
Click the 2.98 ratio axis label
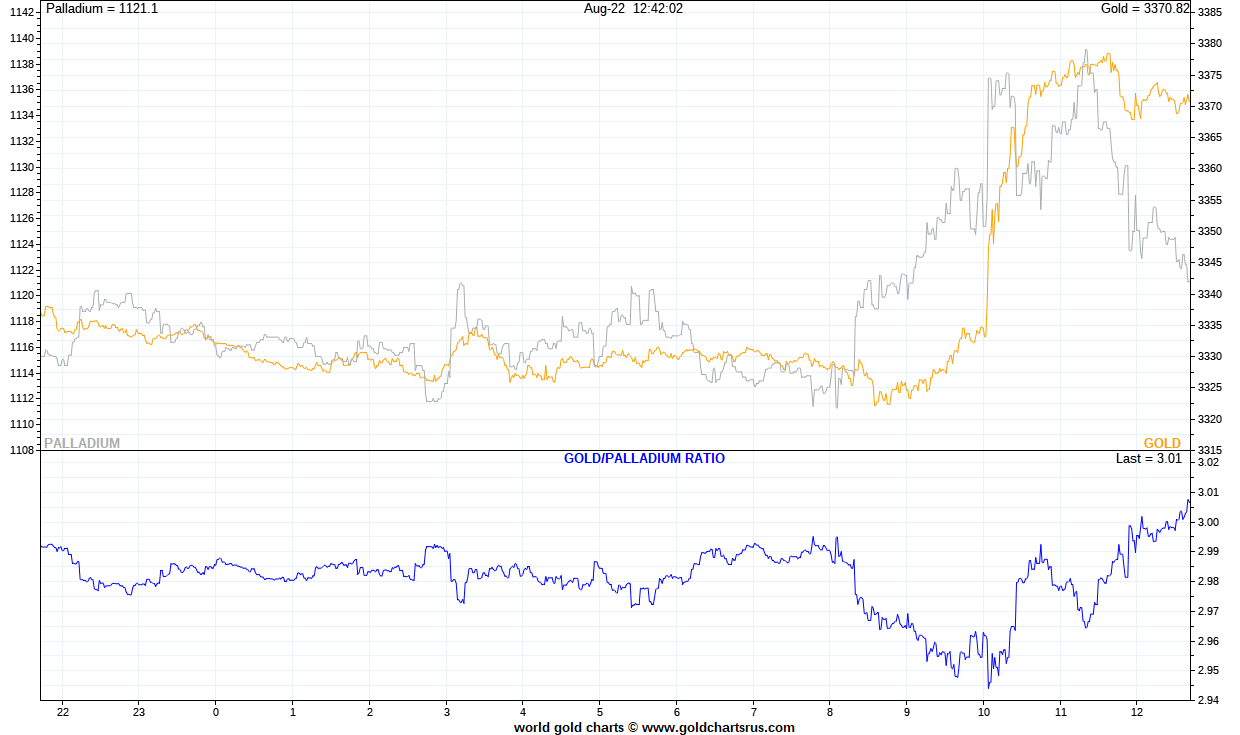pyautogui.click(x=1208, y=581)
